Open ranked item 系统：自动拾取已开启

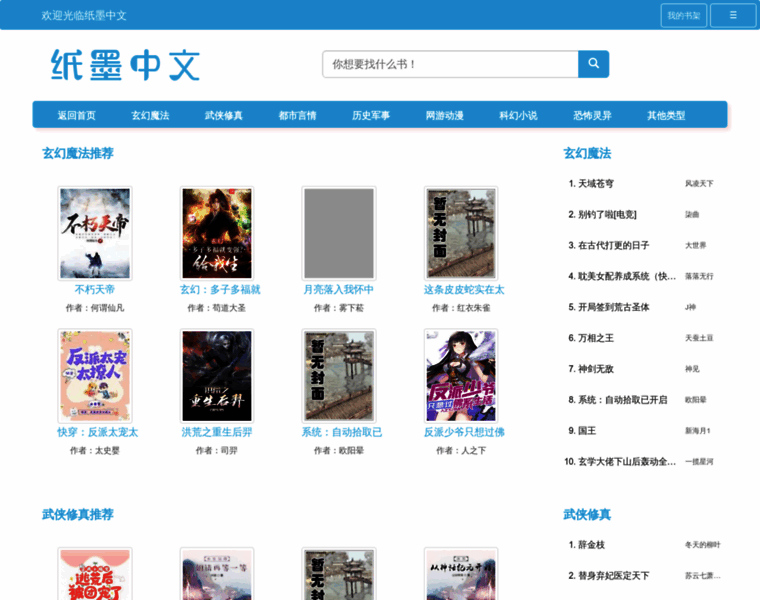pyautogui.click(x=622, y=400)
